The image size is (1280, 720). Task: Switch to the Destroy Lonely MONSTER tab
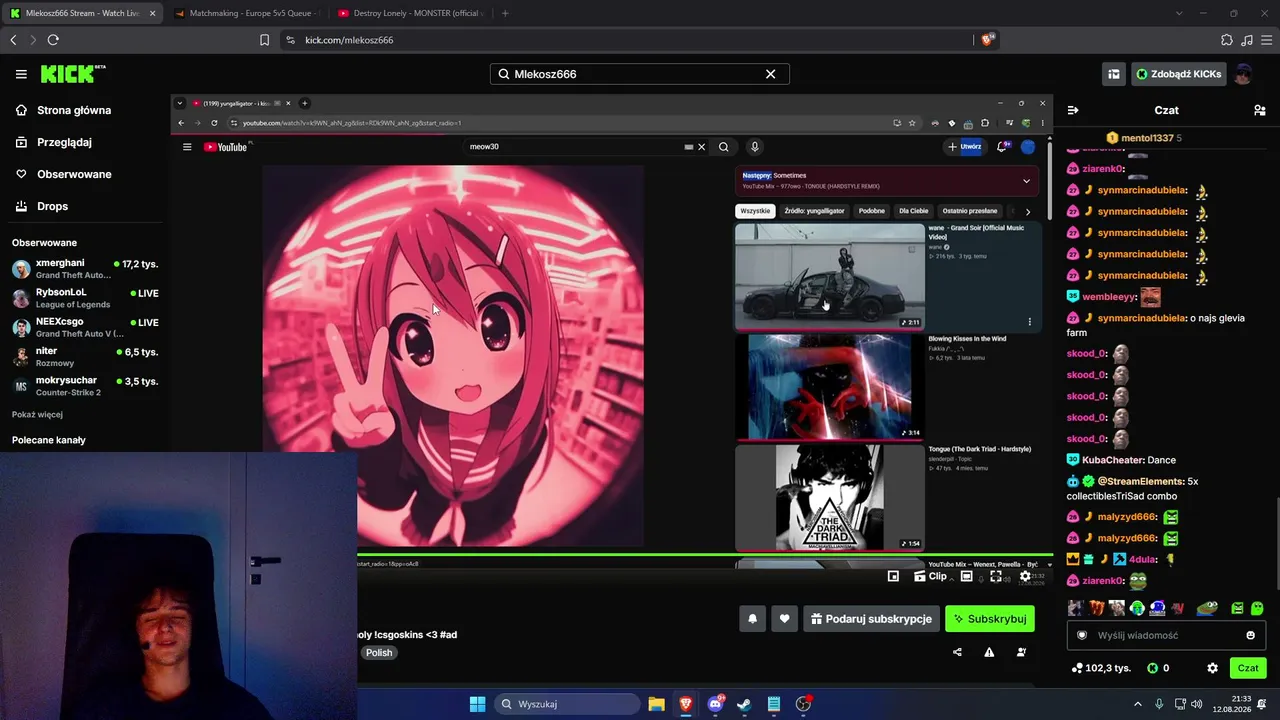410,13
